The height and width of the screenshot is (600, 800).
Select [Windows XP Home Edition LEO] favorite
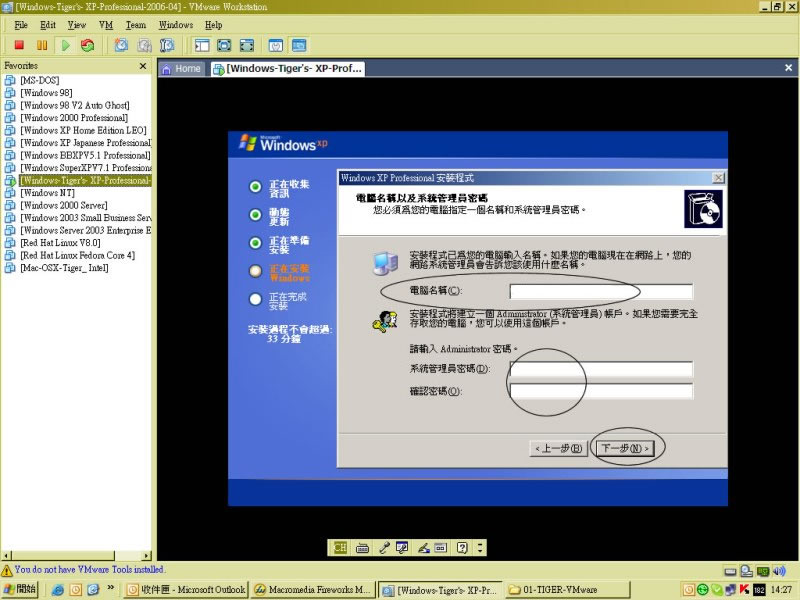pyautogui.click(x=83, y=131)
